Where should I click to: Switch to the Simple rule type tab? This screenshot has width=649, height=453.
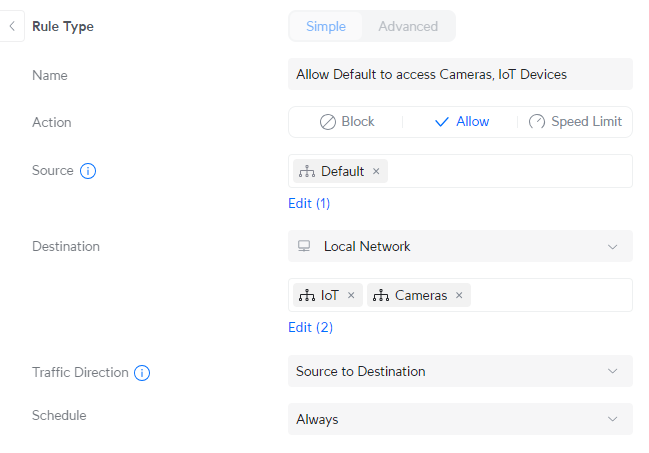[x=326, y=26]
